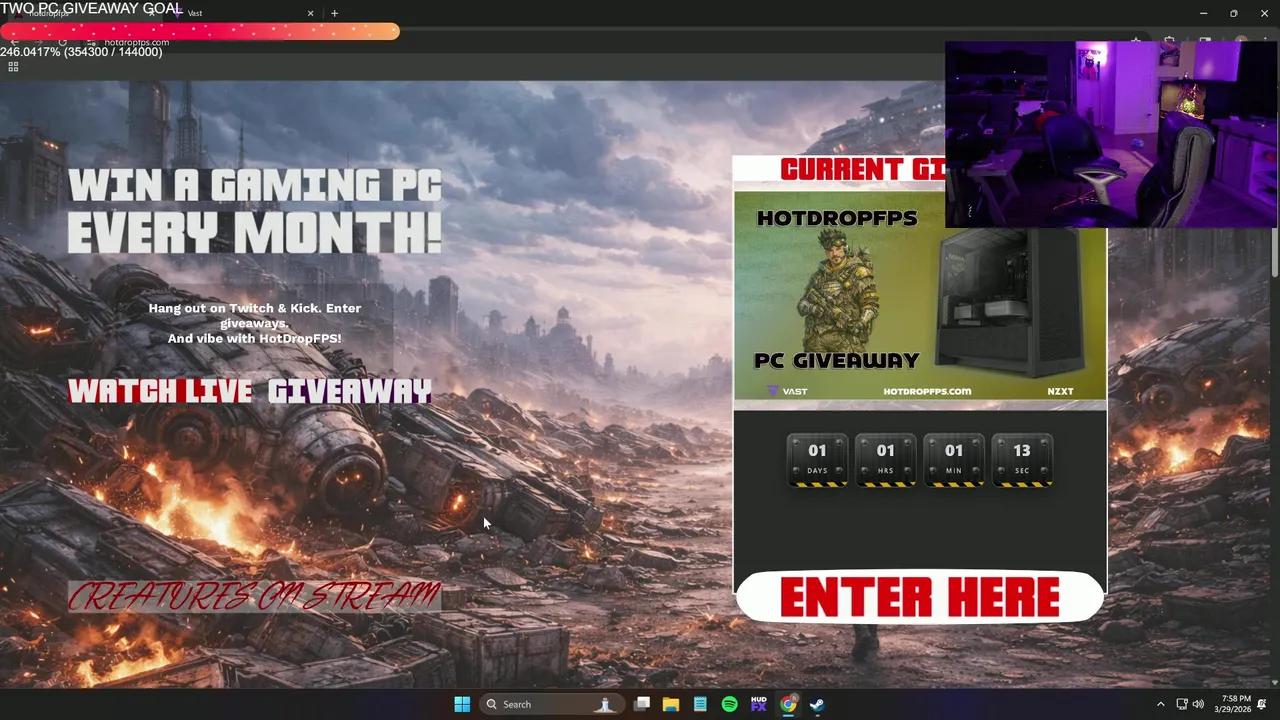This screenshot has height=720, width=1280.
Task: Click 'And vibe with HotDropFPS!' text
Action: [254, 338]
